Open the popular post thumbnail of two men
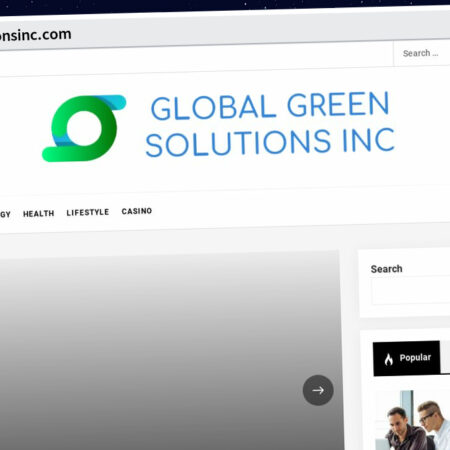Image resolution: width=450 pixels, height=450 pixels. click(x=413, y=420)
